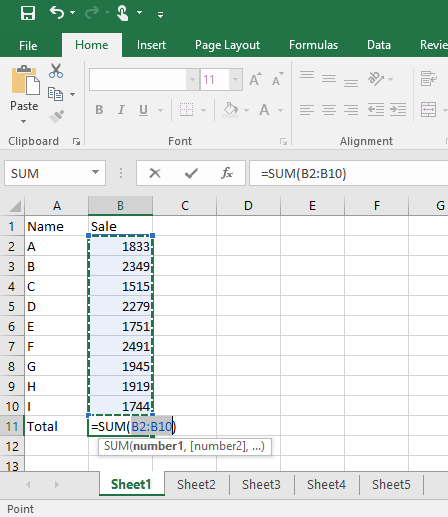
Task: Toggle Italic formatting
Action: click(121, 110)
